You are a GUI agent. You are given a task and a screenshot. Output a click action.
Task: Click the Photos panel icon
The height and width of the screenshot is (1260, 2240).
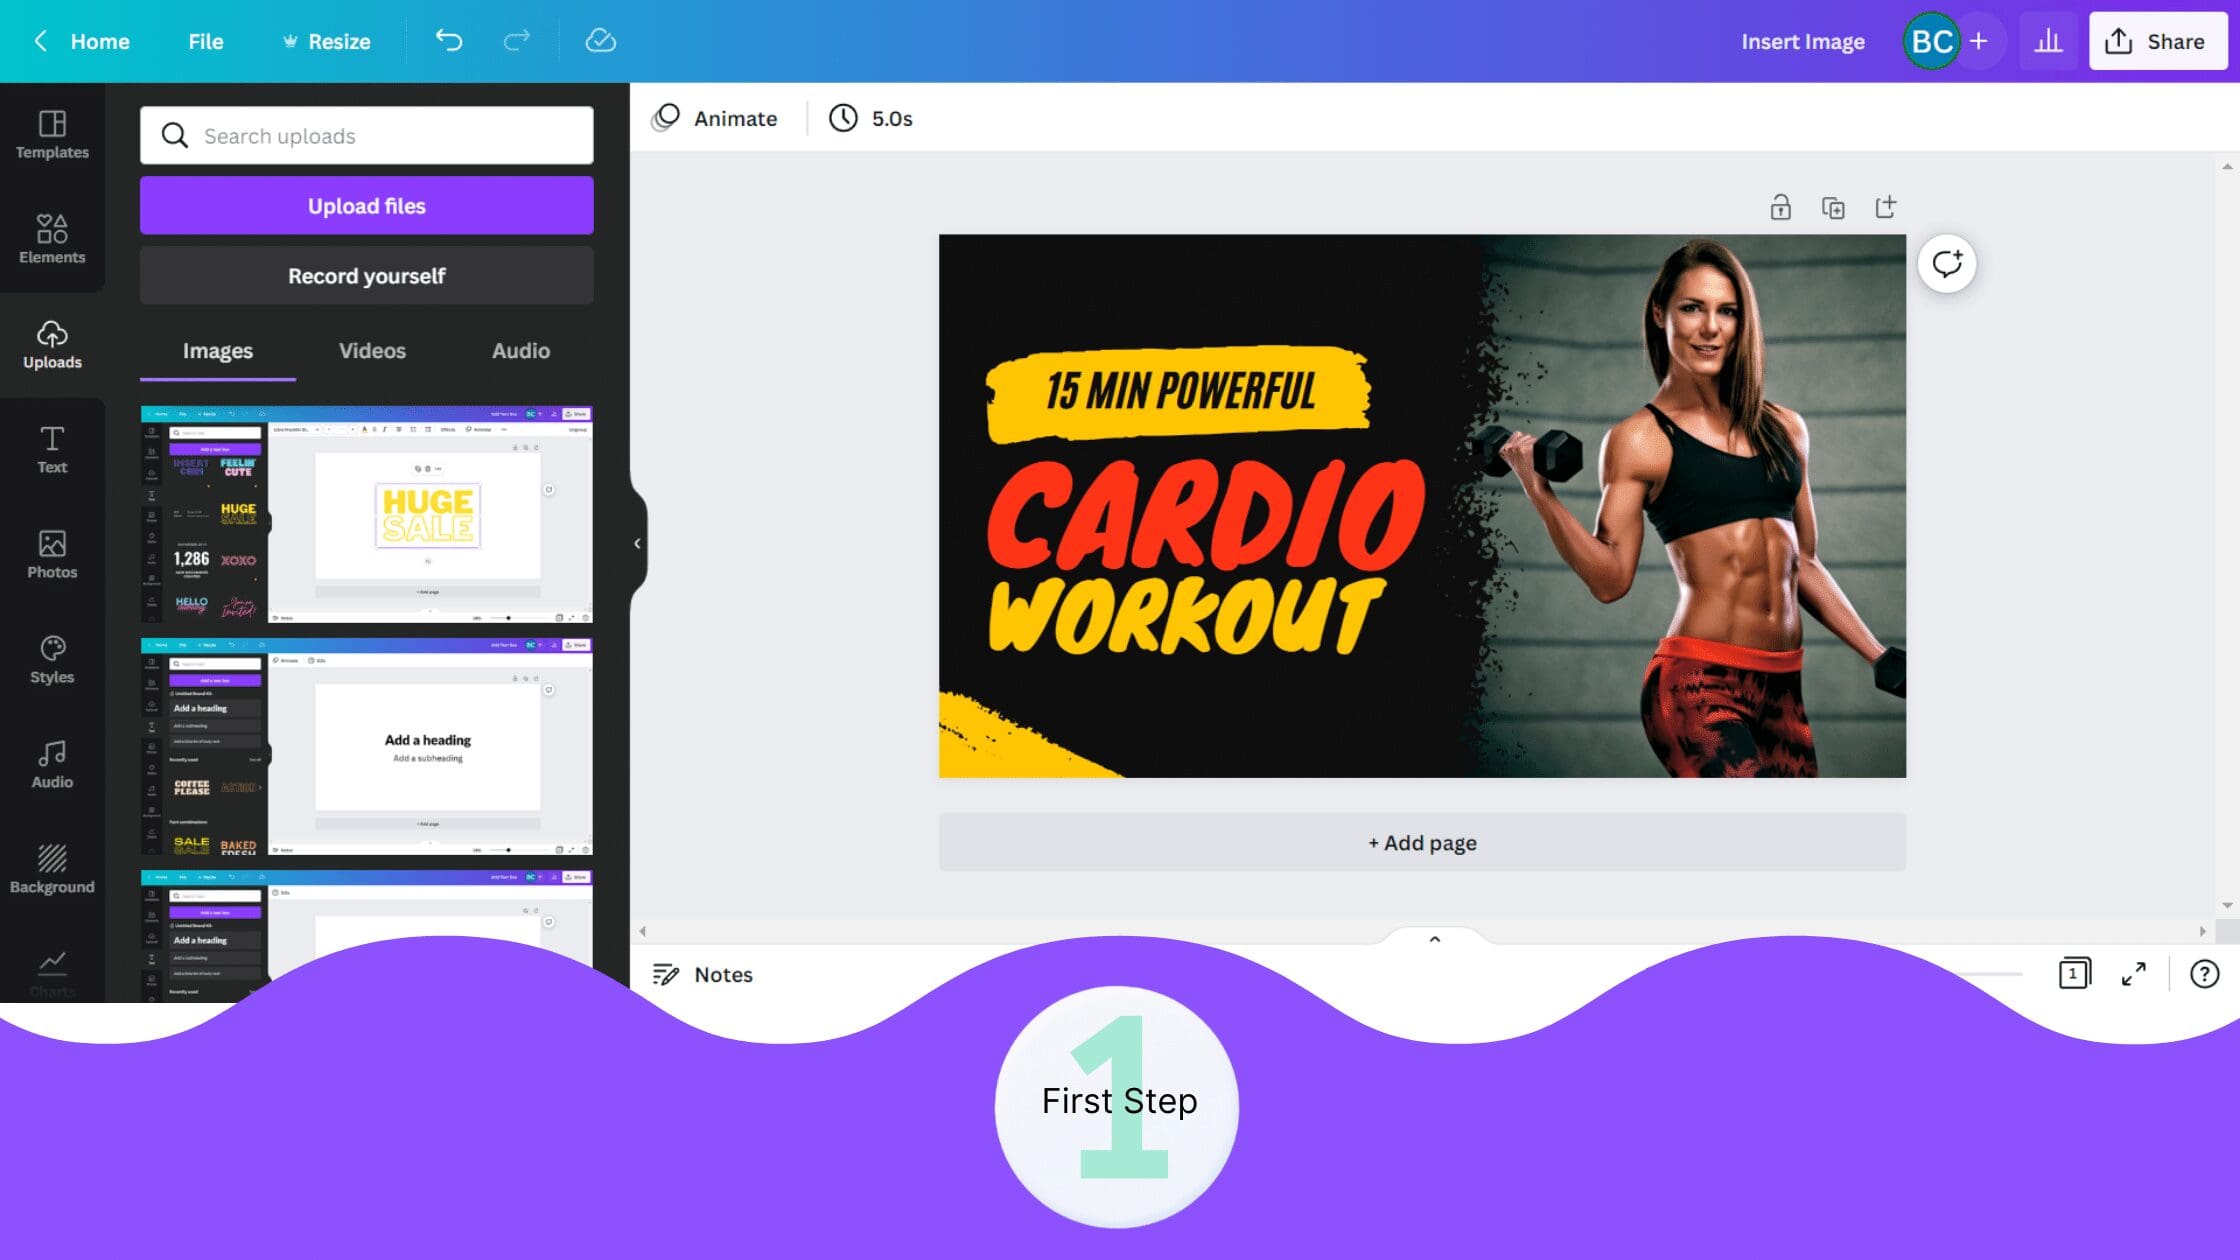pyautogui.click(x=52, y=552)
